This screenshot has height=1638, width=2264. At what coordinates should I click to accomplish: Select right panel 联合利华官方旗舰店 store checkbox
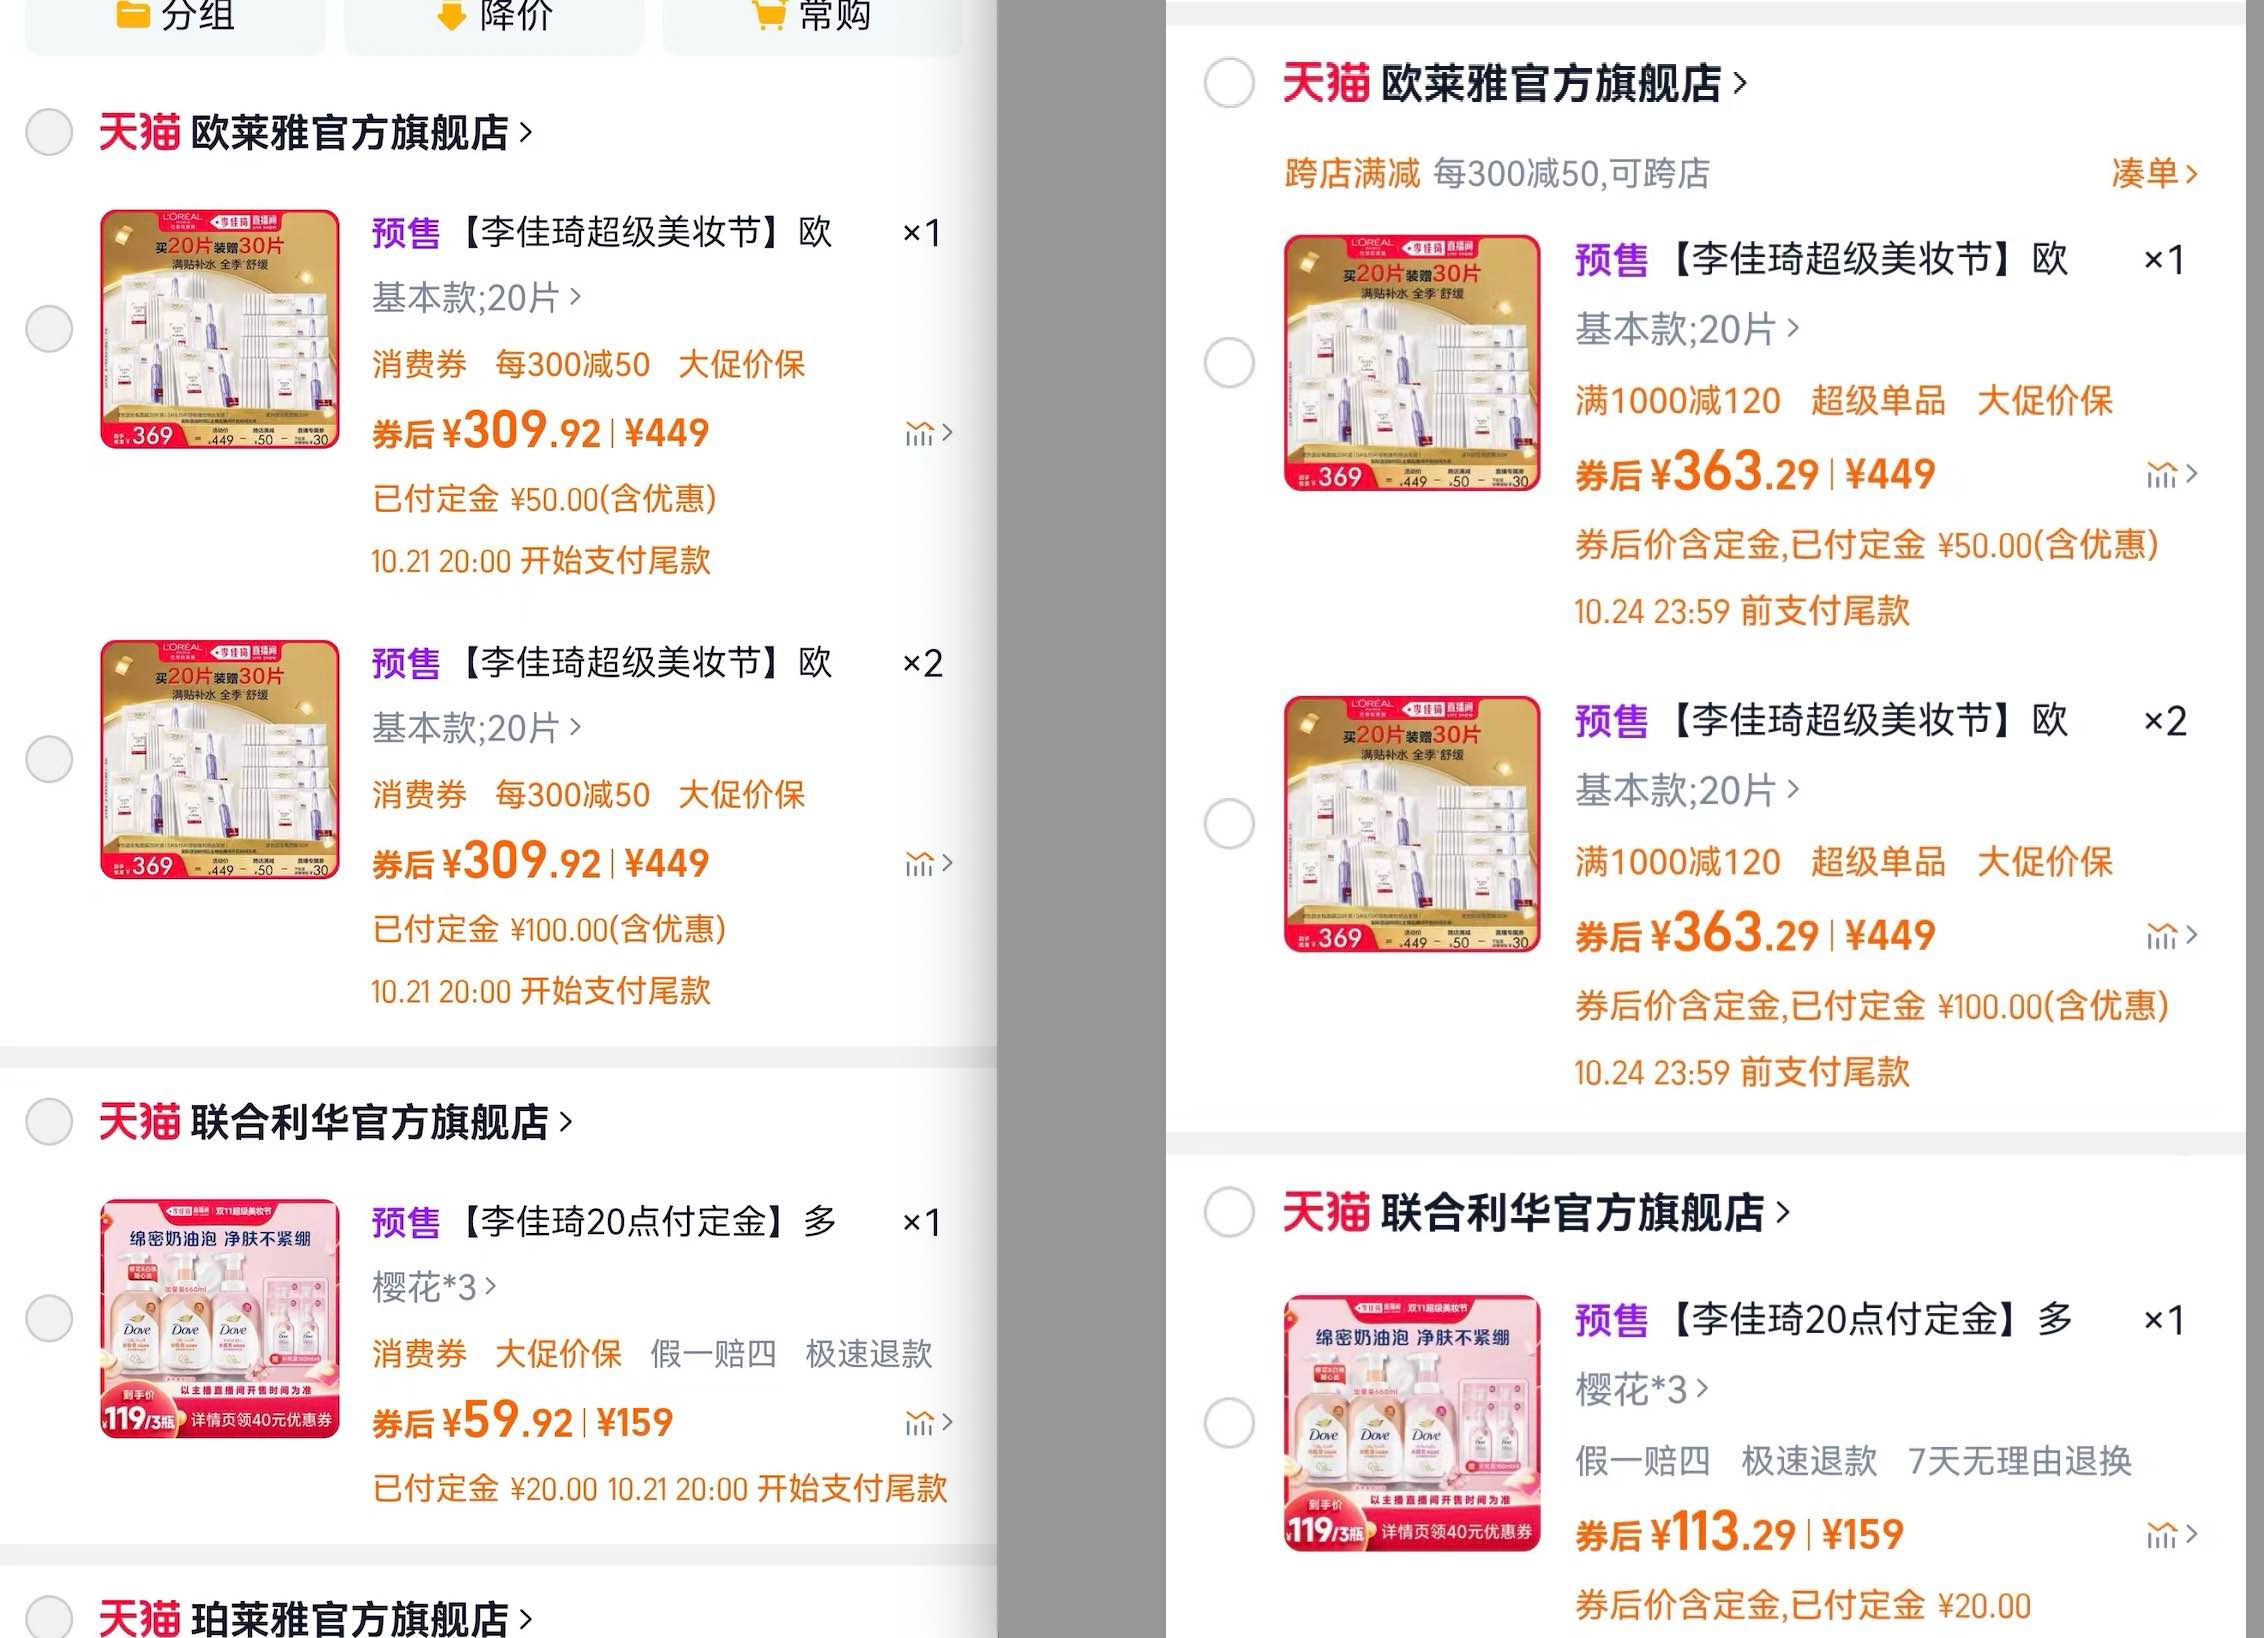click(1229, 1212)
